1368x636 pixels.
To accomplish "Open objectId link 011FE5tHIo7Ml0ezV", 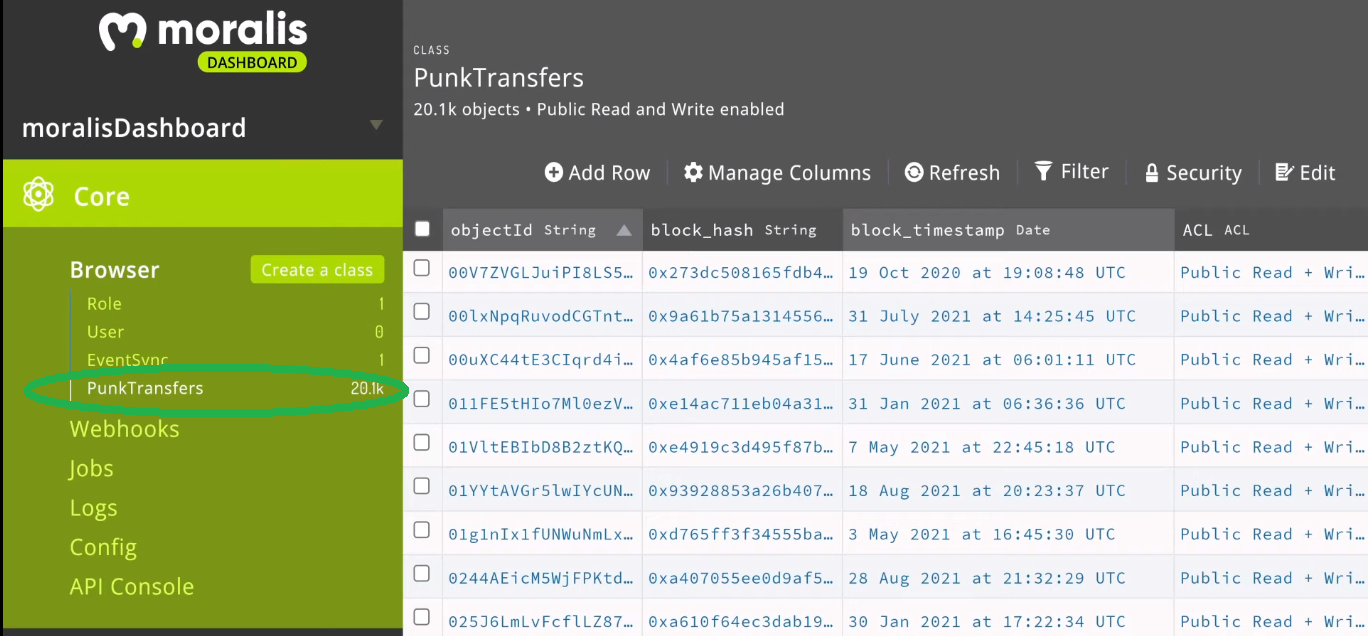I will (541, 403).
